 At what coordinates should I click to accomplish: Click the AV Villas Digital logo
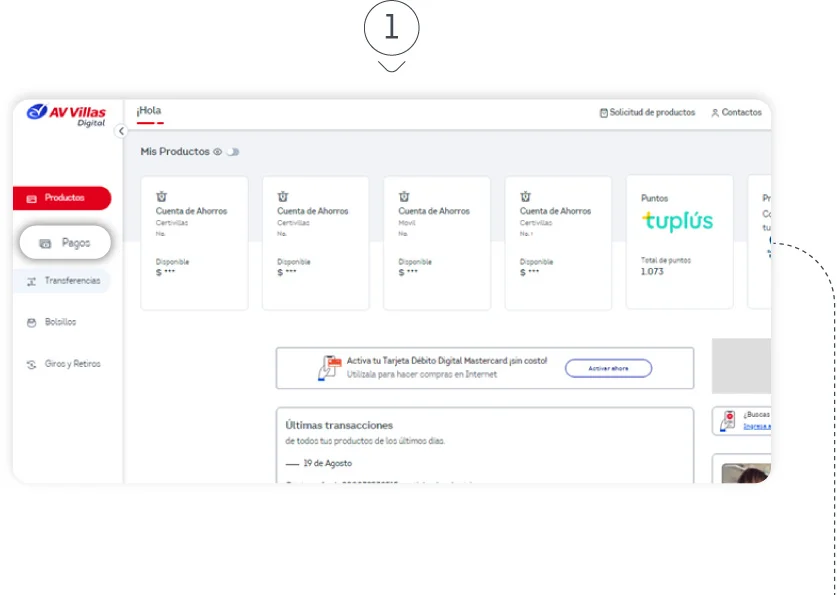[x=66, y=114]
